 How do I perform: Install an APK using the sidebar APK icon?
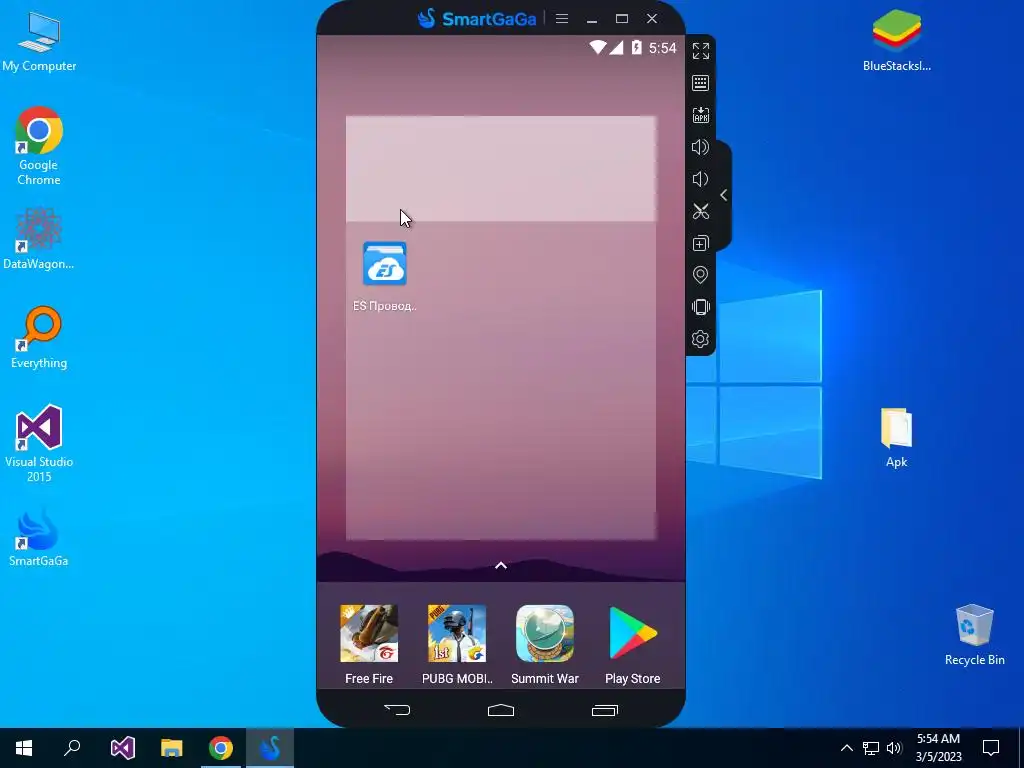(x=701, y=115)
